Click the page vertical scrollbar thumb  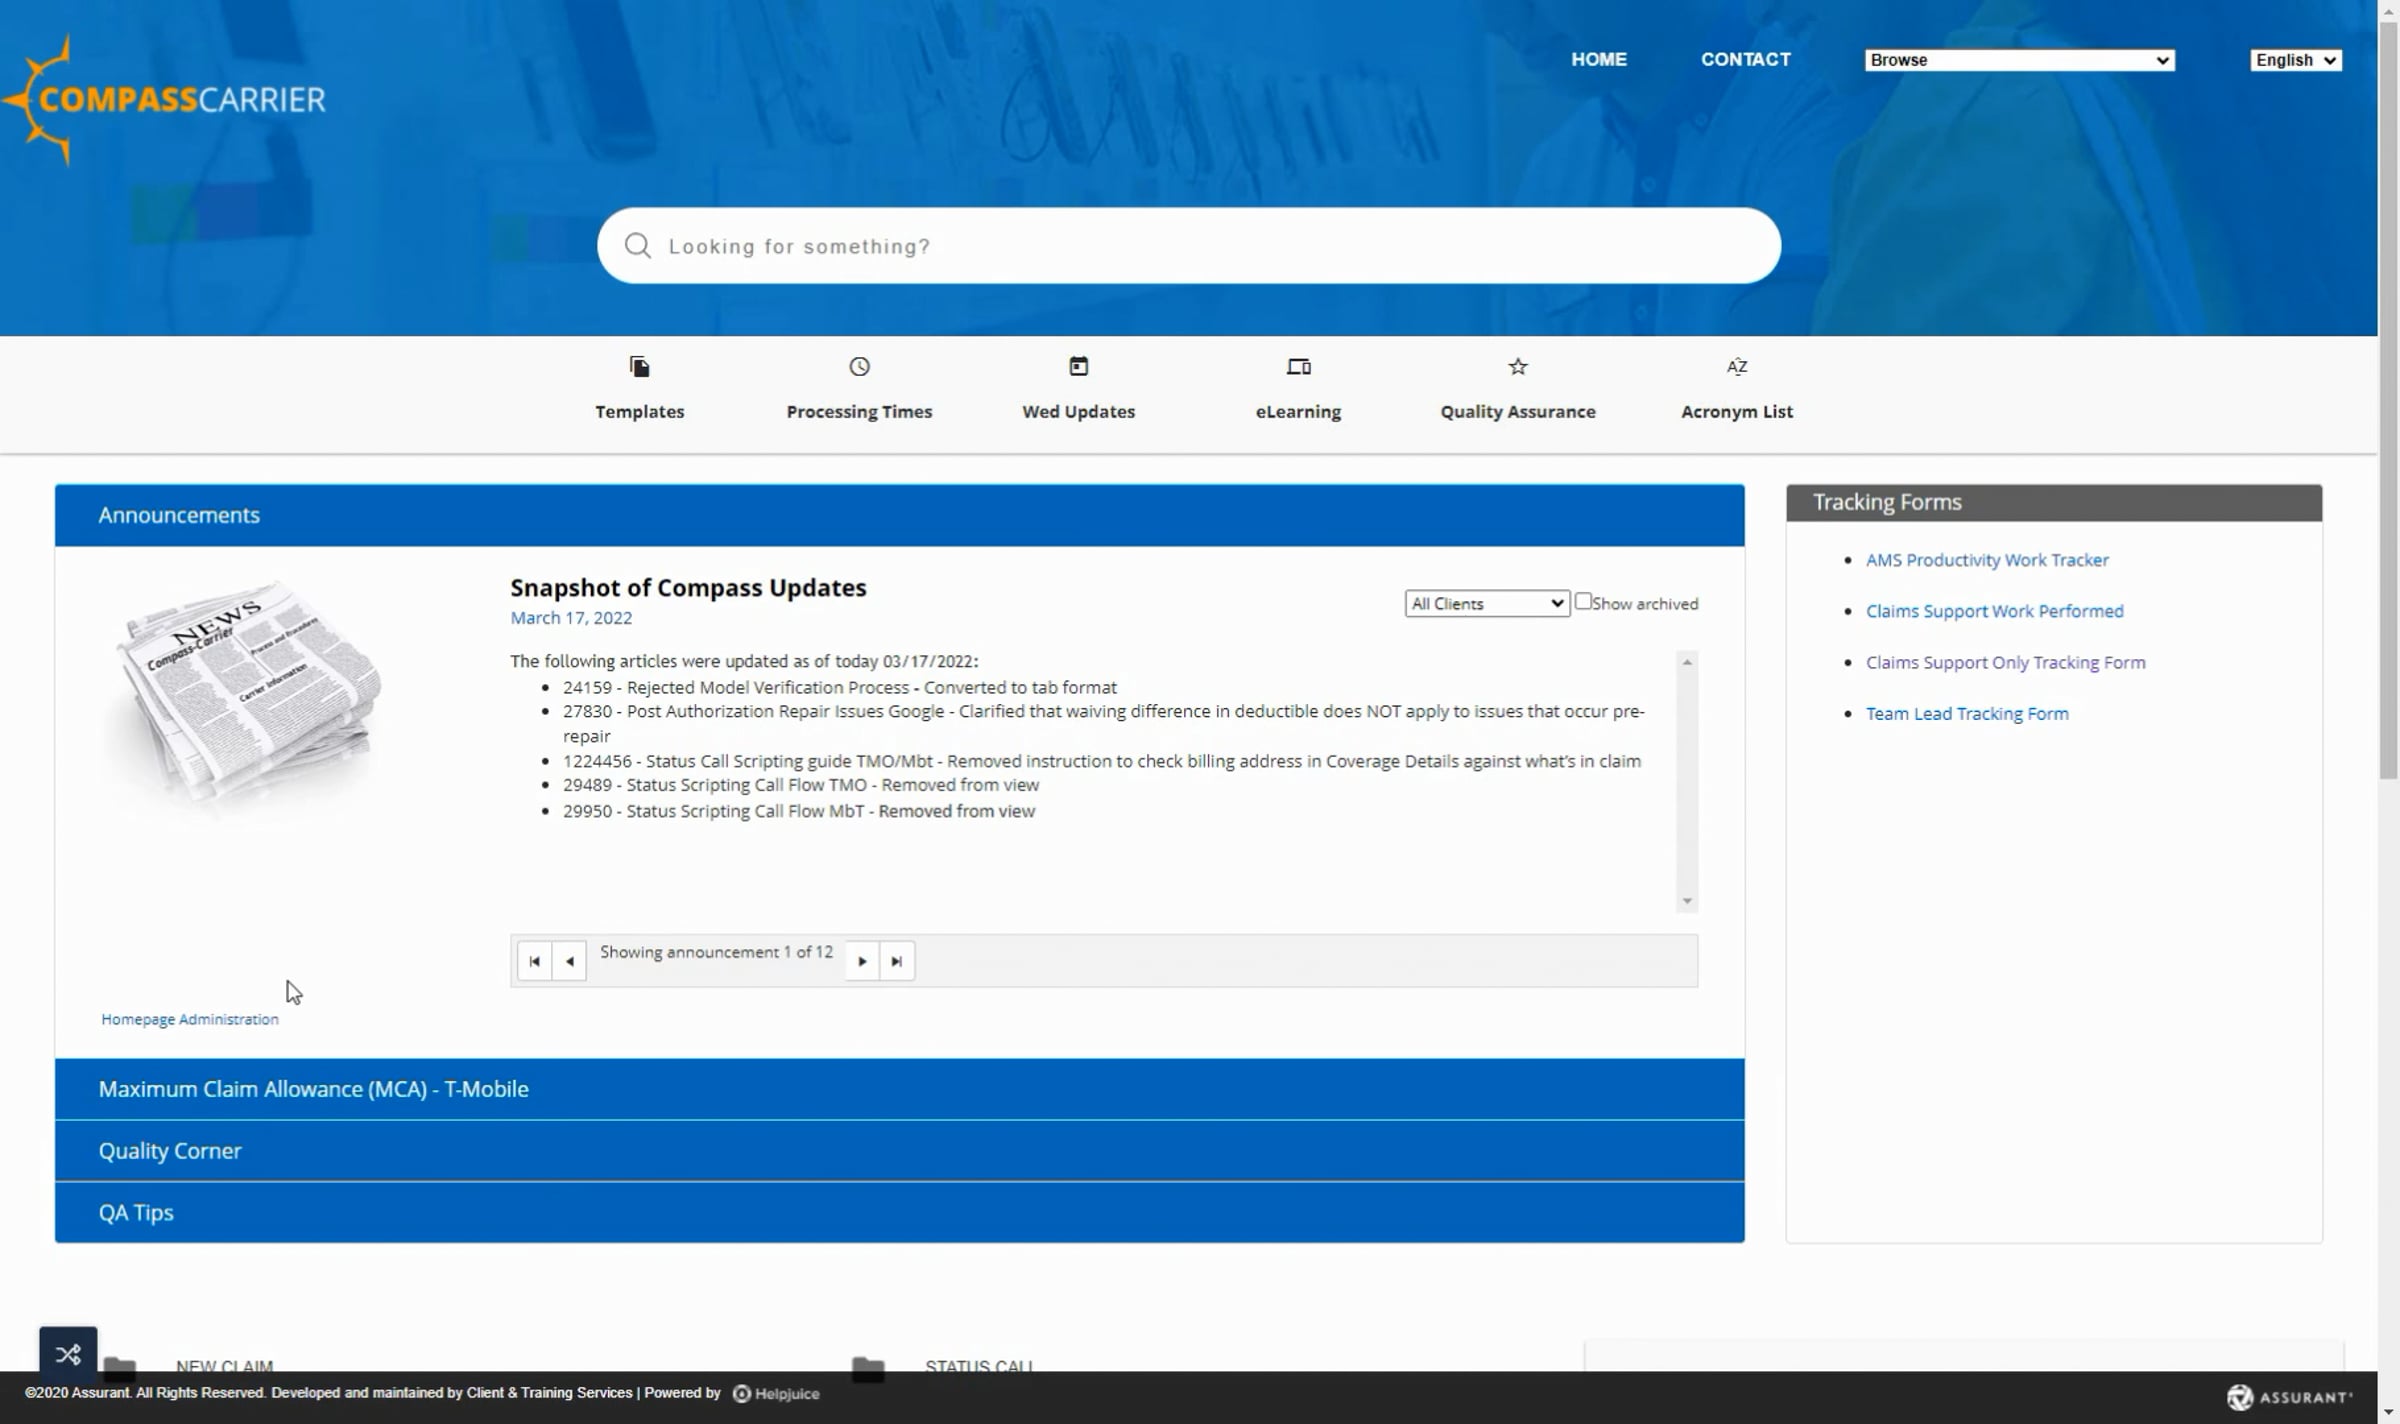tap(2388, 400)
